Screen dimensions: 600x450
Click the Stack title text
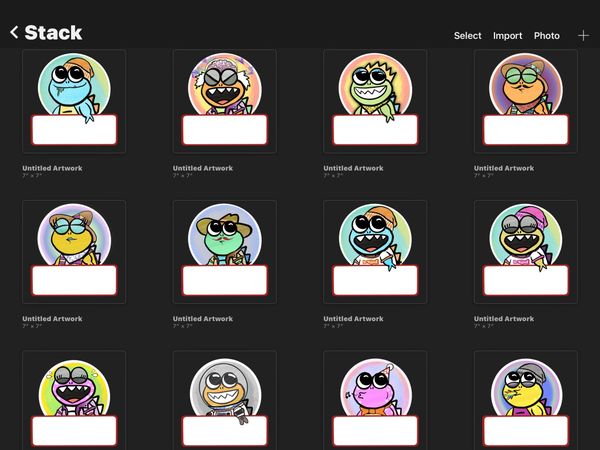coord(53,33)
